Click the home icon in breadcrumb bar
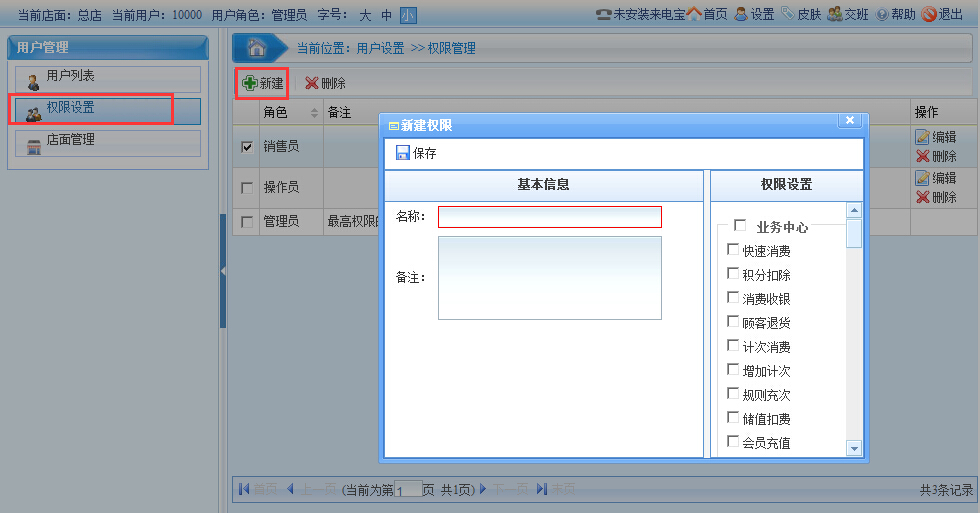This screenshot has height=513, width=980. (x=256, y=47)
